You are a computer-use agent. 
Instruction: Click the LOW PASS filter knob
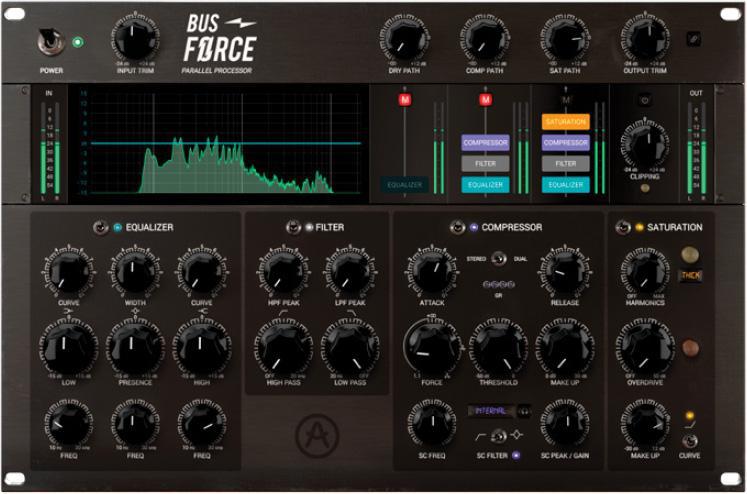[x=350, y=348]
